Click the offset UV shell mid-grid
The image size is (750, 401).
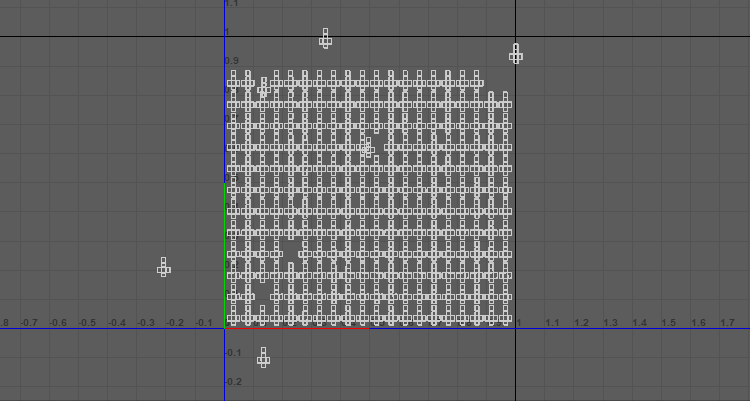(367, 147)
